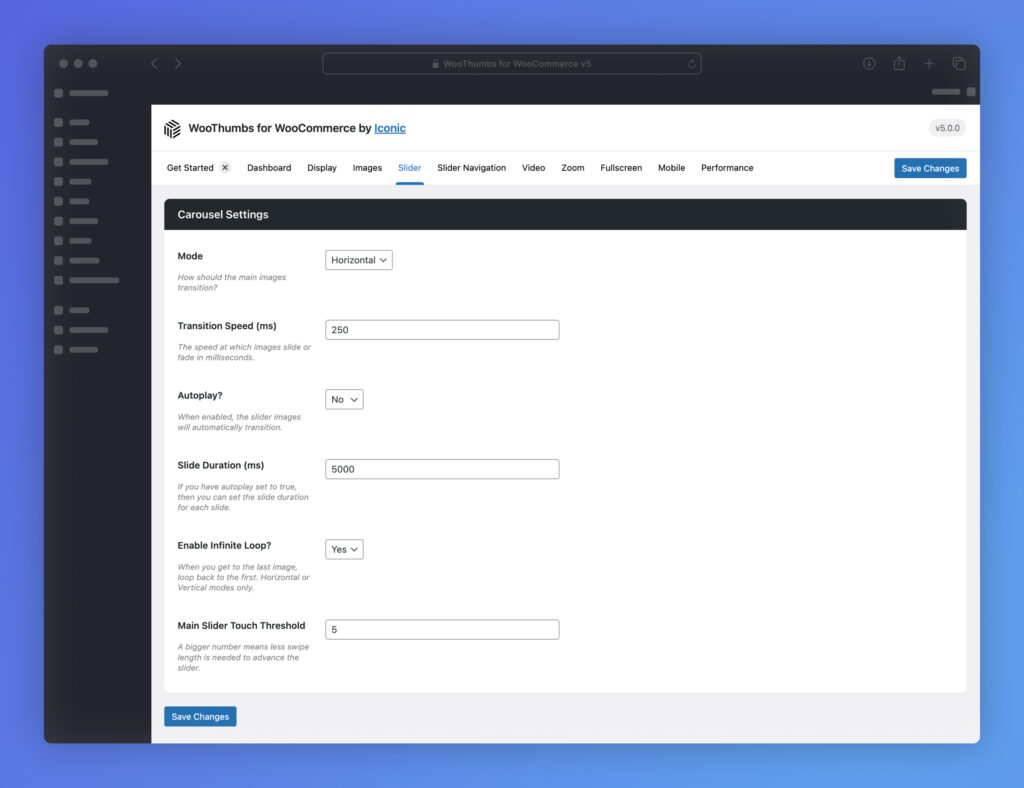Viewport: 1024px width, 788px height.
Task: Go to the Performance tab
Action: pyautogui.click(x=727, y=167)
